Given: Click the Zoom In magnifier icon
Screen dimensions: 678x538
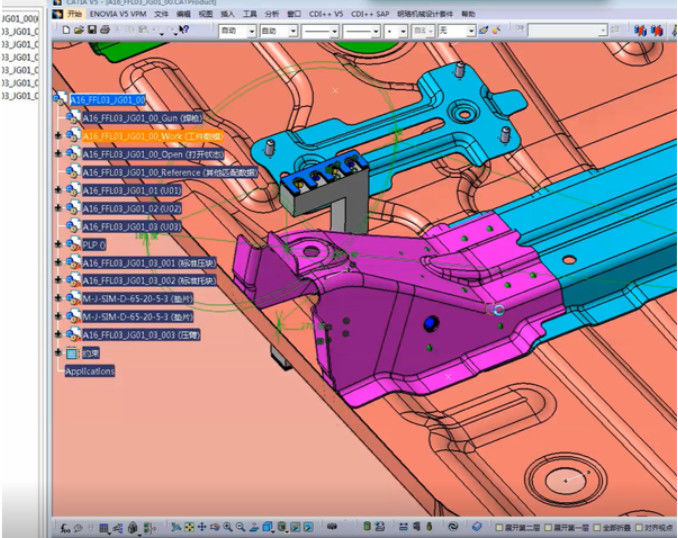Looking at the screenshot, I should coord(228,527).
